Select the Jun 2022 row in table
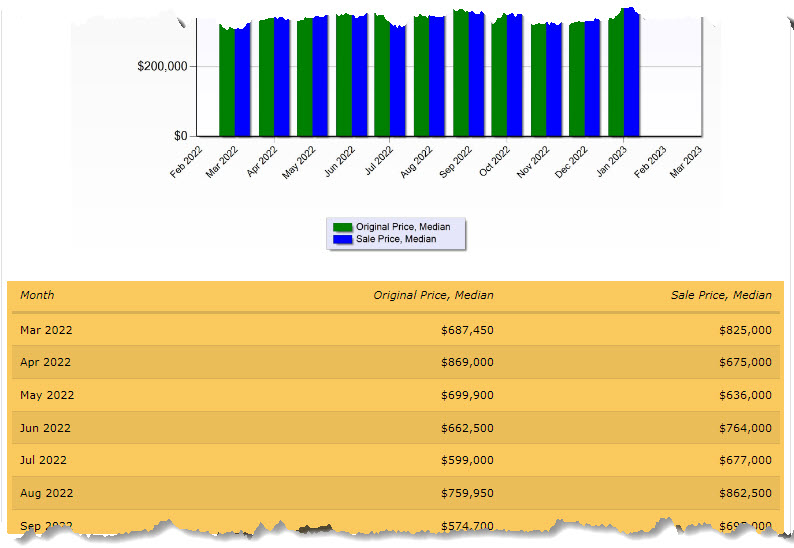This screenshot has height=548, width=794. (x=46, y=428)
